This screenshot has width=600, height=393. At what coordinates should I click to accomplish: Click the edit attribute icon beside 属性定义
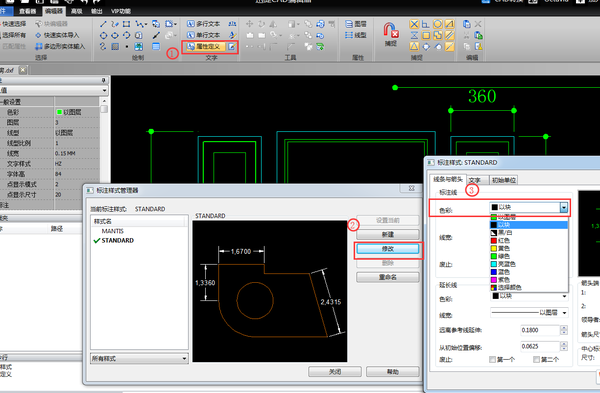232,47
